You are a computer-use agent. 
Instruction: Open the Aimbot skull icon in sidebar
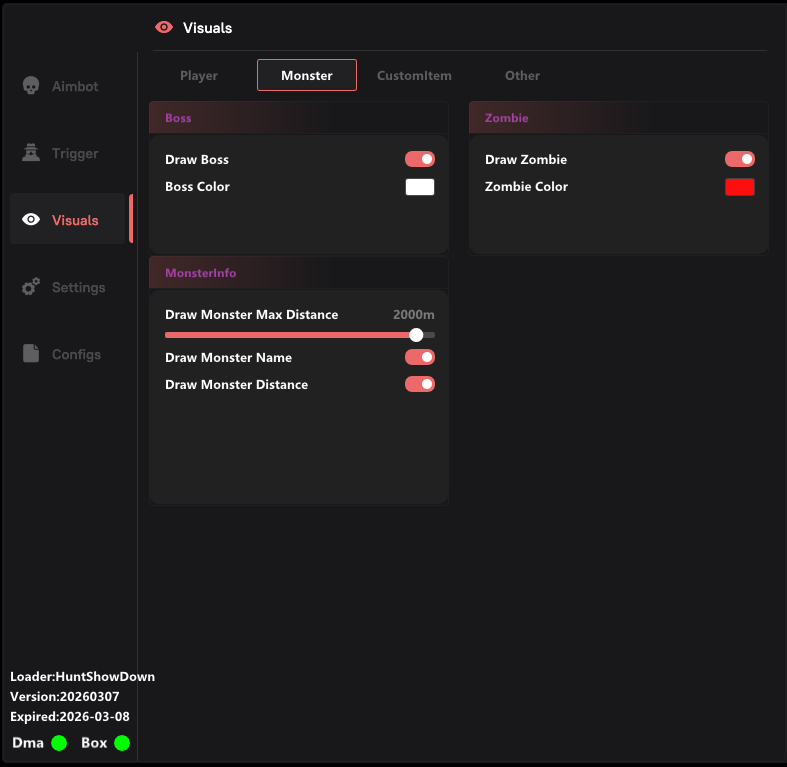point(31,87)
